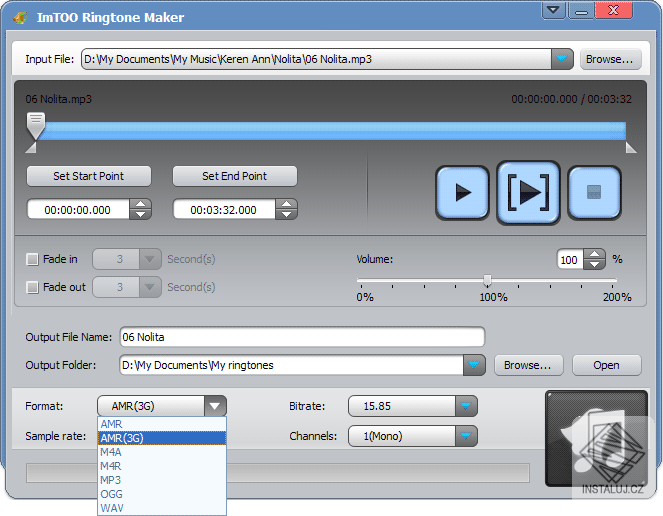Play the whole loaded song

(462, 193)
